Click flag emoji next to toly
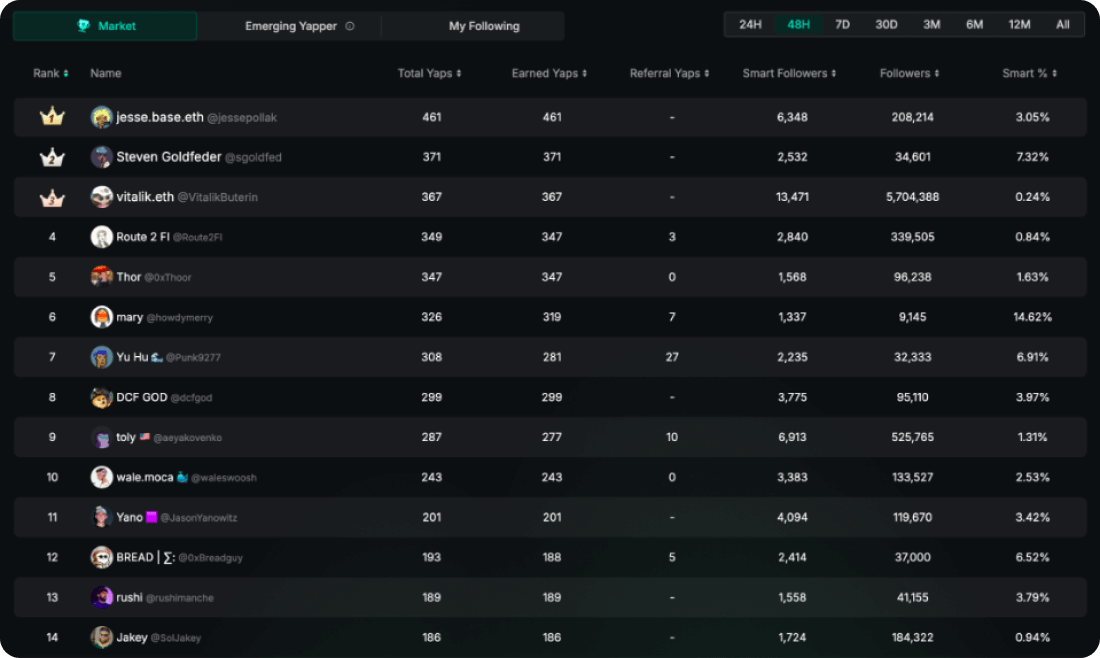 [x=145, y=437]
